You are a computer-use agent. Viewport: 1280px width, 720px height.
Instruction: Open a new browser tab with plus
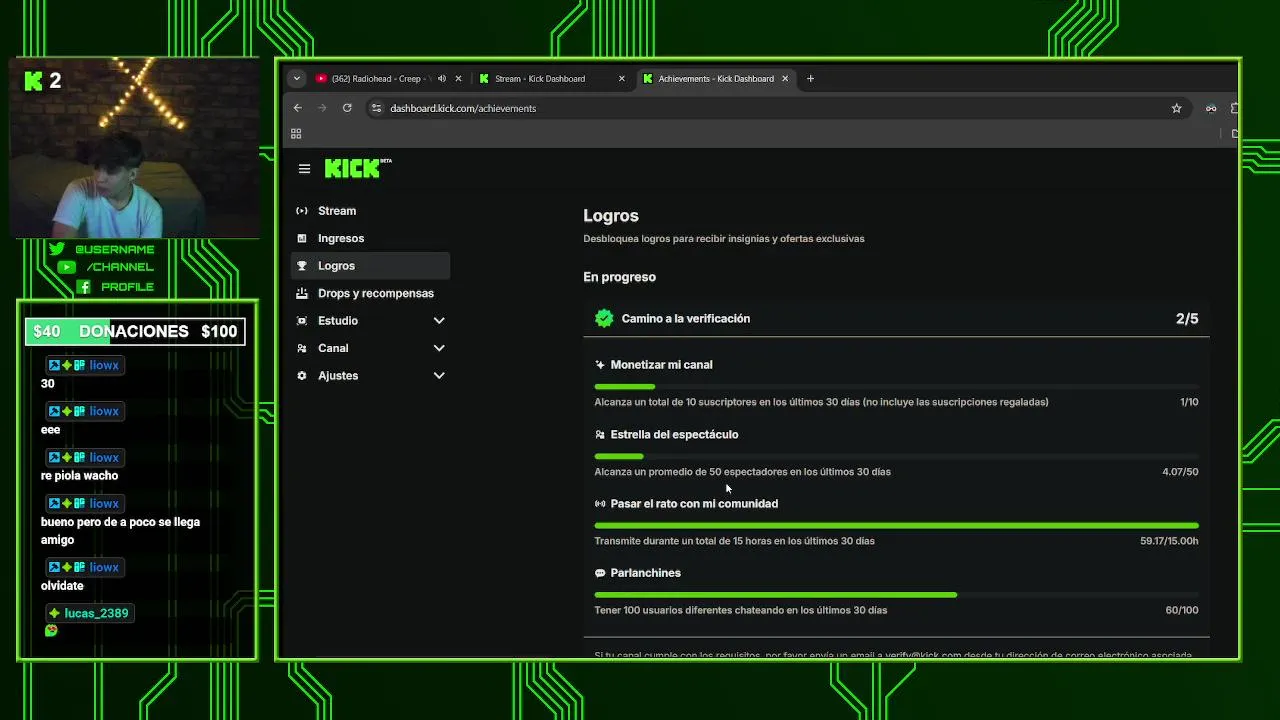[x=810, y=79]
